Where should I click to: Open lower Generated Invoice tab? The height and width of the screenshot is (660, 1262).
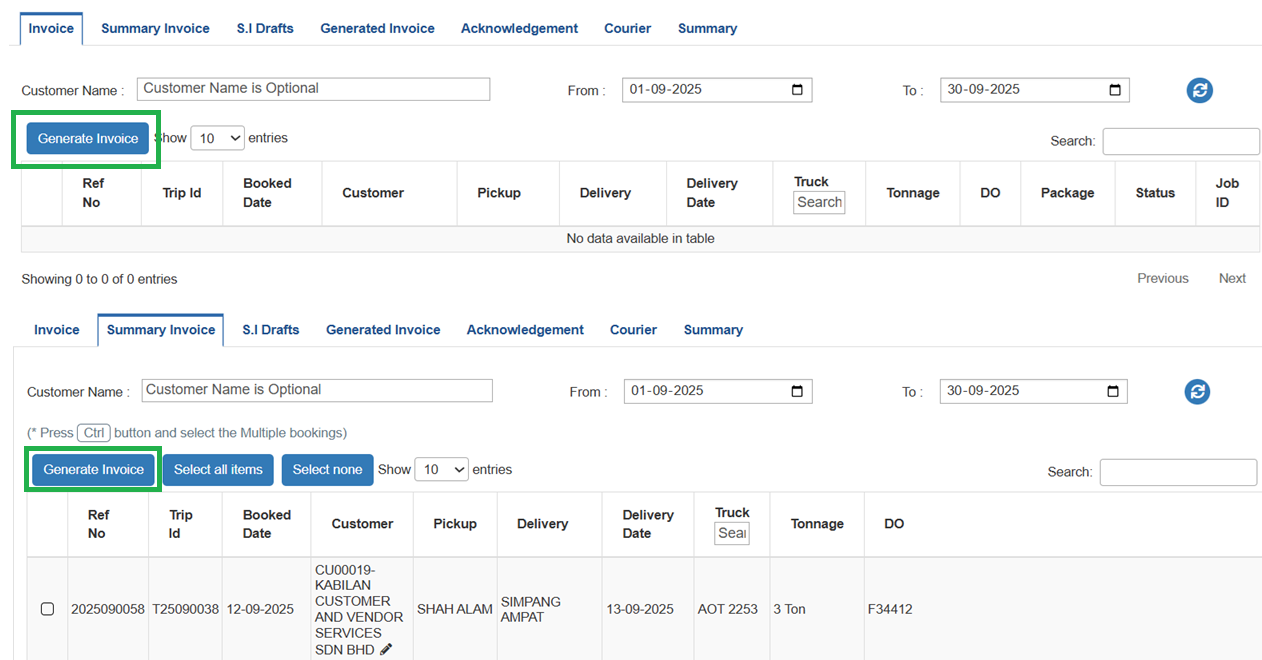383,329
